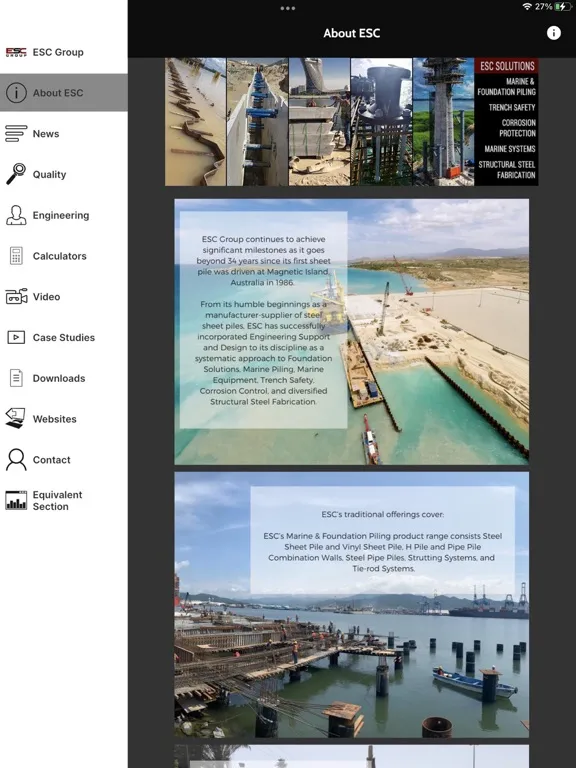Image resolution: width=576 pixels, height=768 pixels.
Task: Open the Quality menu label
Action: pos(49,174)
